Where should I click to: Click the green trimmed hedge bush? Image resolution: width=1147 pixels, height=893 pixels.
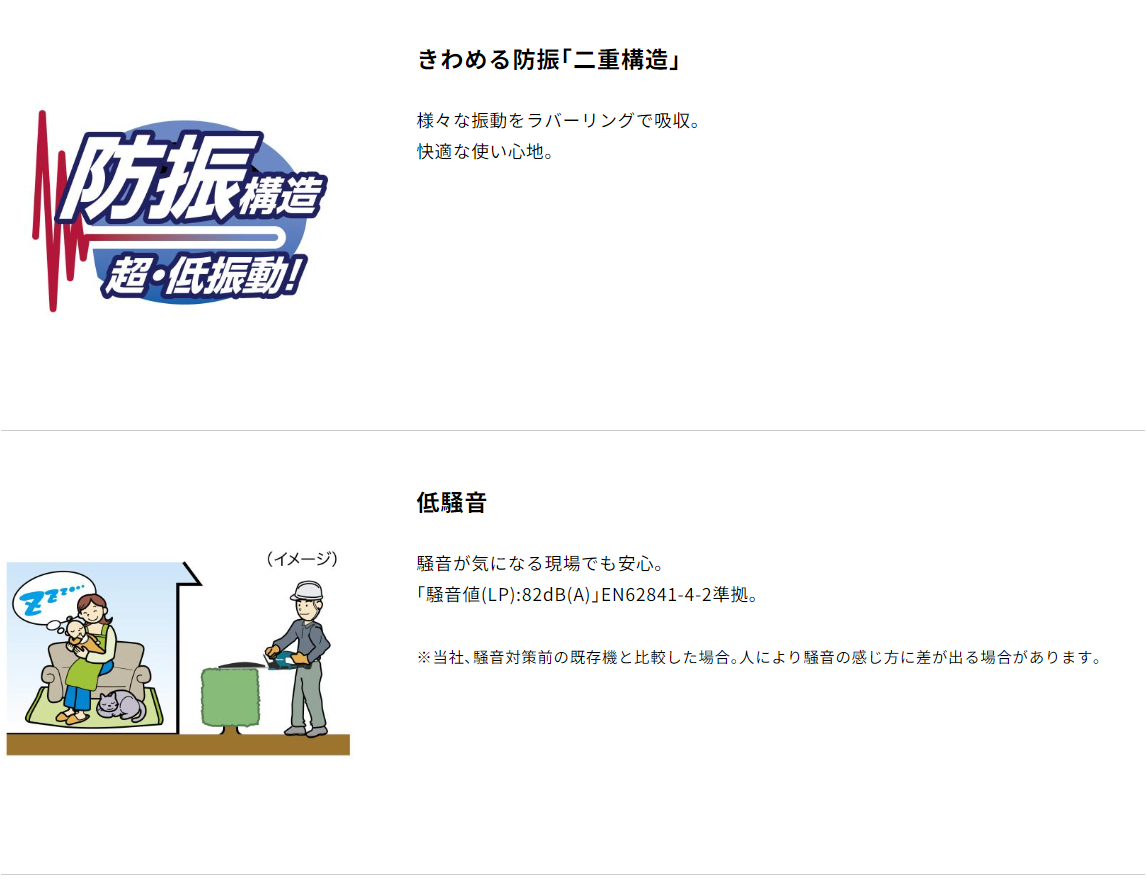[230, 698]
